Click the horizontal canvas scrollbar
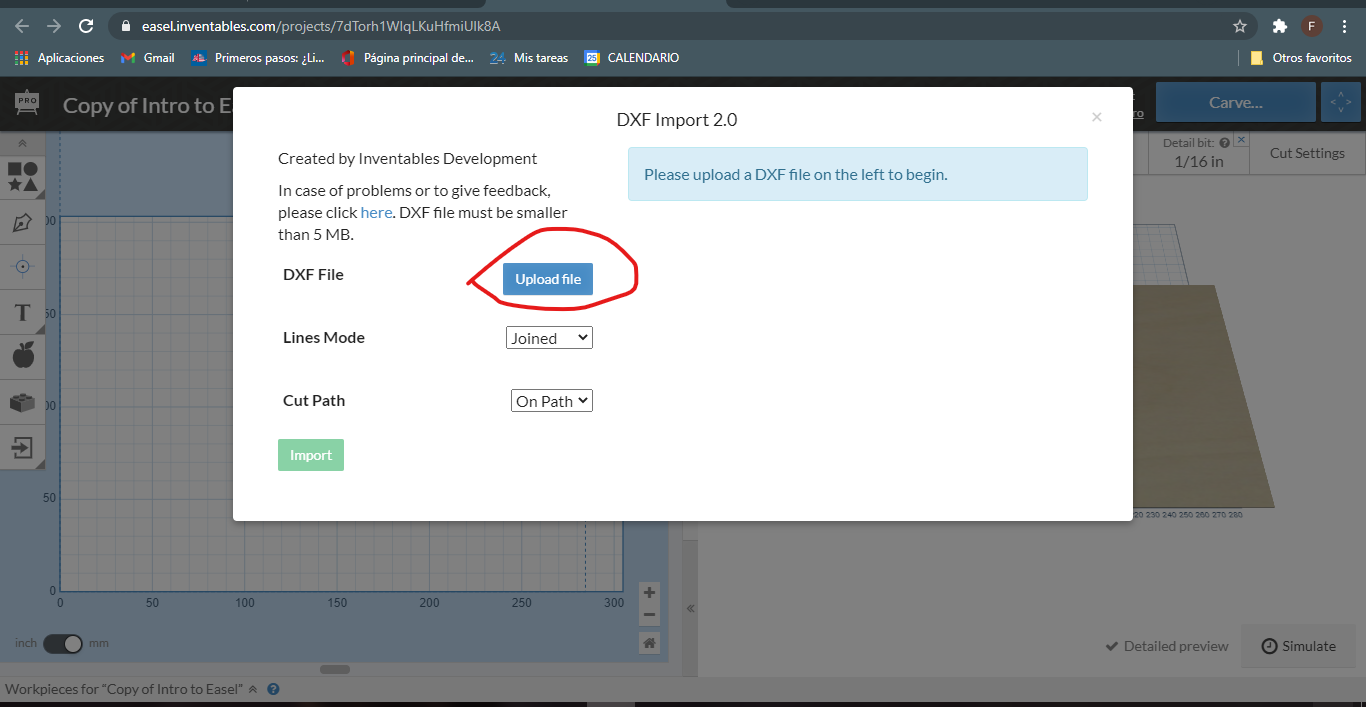 [x=335, y=669]
